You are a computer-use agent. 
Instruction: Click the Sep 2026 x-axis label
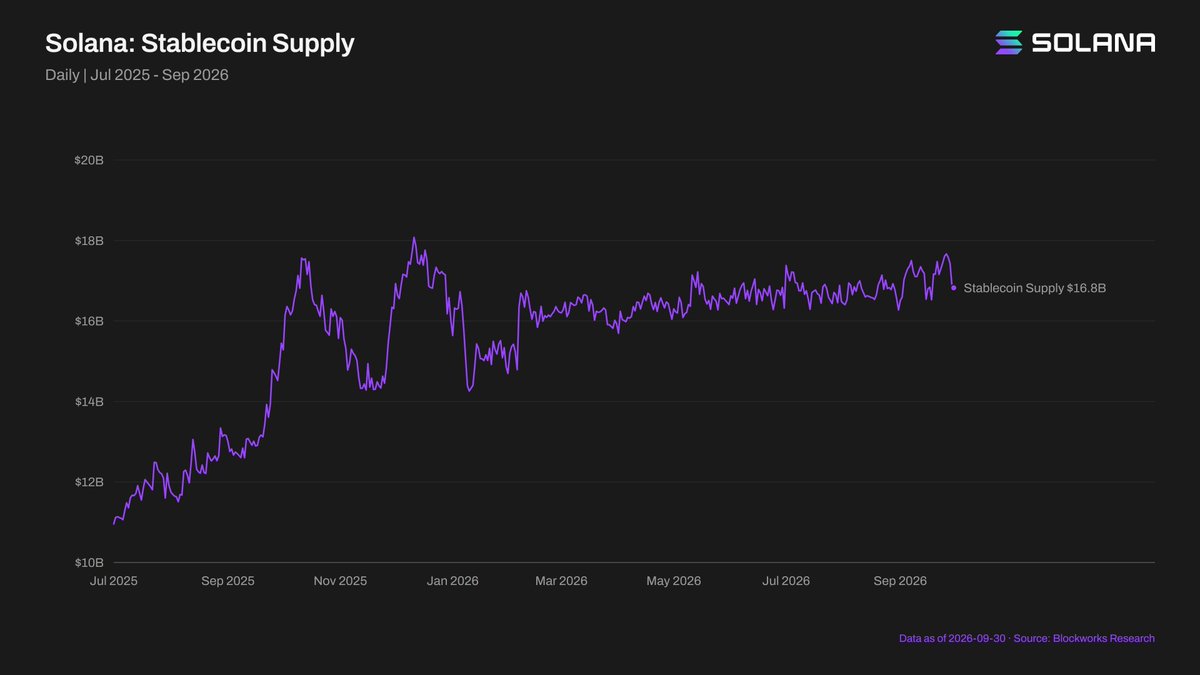[899, 581]
